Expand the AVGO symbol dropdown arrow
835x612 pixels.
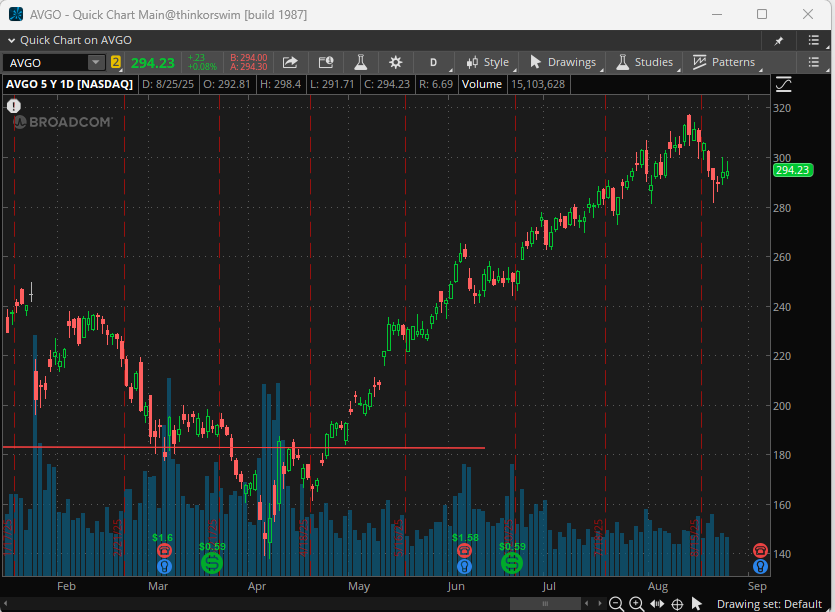click(x=95, y=62)
